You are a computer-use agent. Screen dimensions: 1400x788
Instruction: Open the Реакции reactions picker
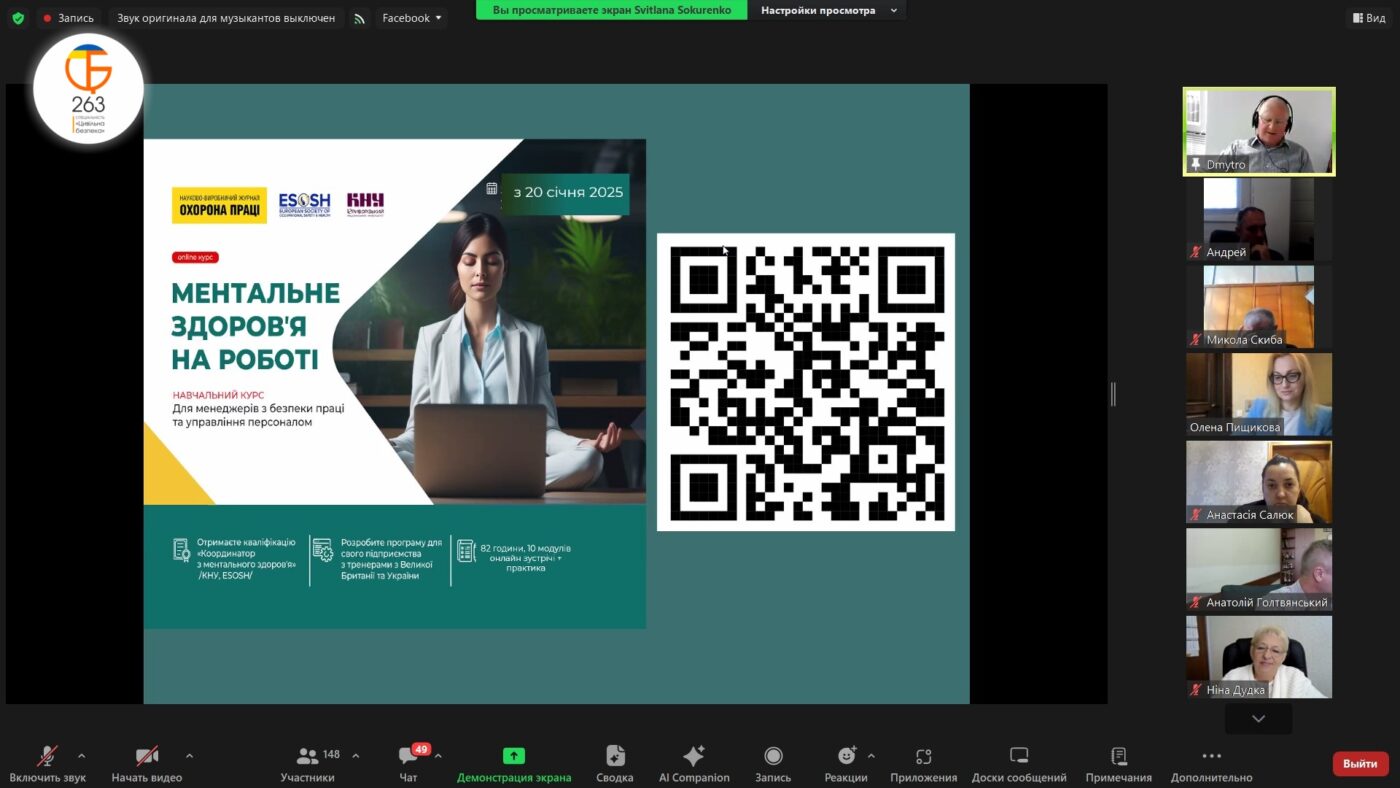[x=846, y=764]
